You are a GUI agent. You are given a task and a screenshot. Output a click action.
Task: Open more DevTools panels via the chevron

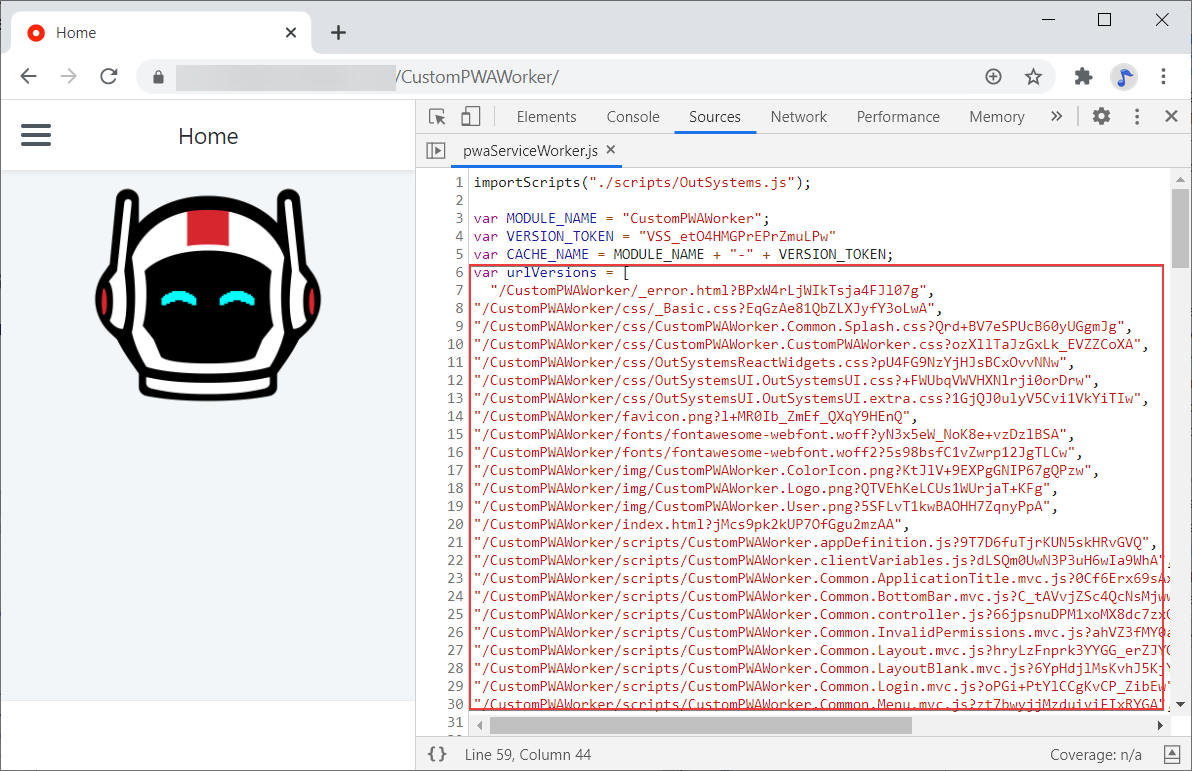coord(1056,116)
